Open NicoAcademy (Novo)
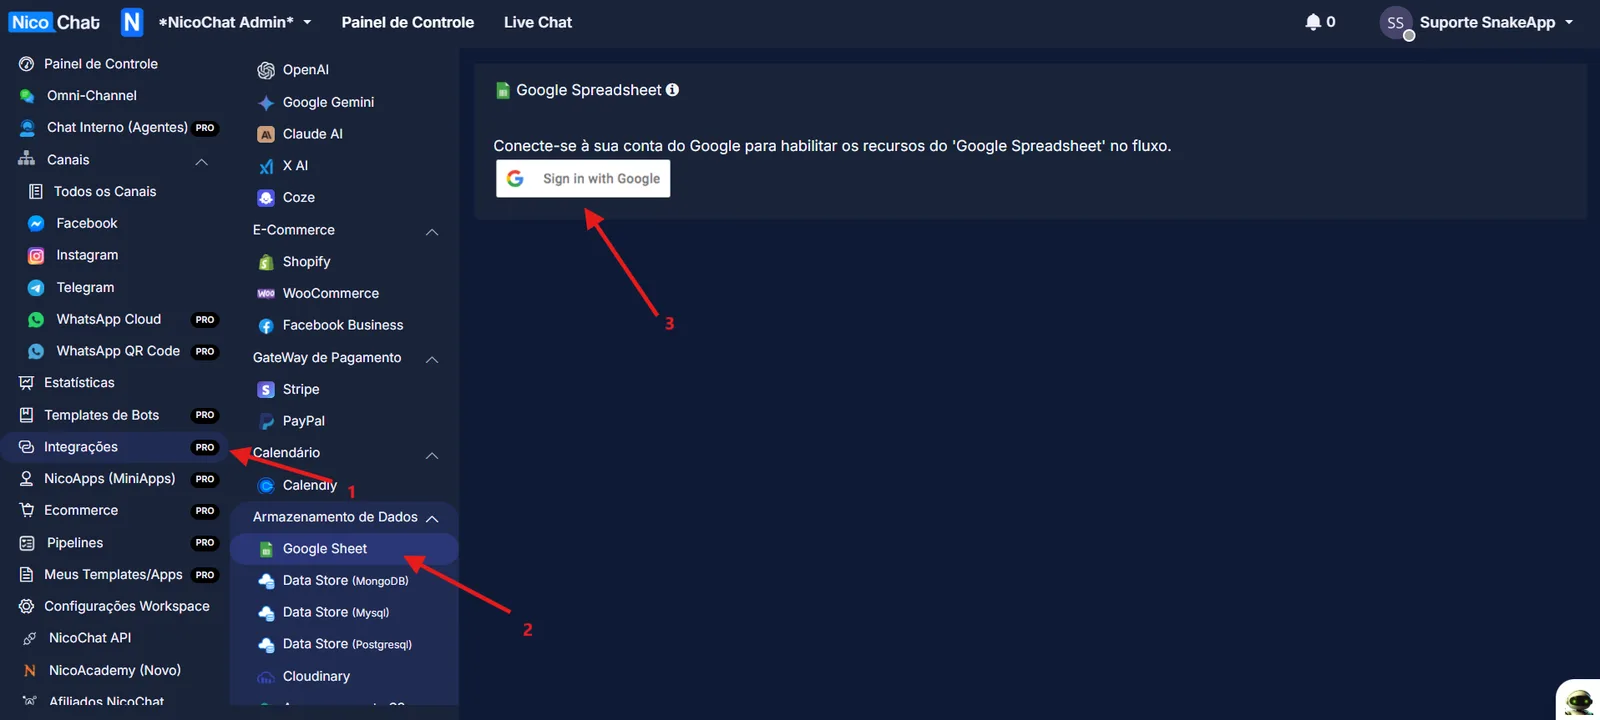This screenshot has width=1600, height=720. pyautogui.click(x=114, y=670)
